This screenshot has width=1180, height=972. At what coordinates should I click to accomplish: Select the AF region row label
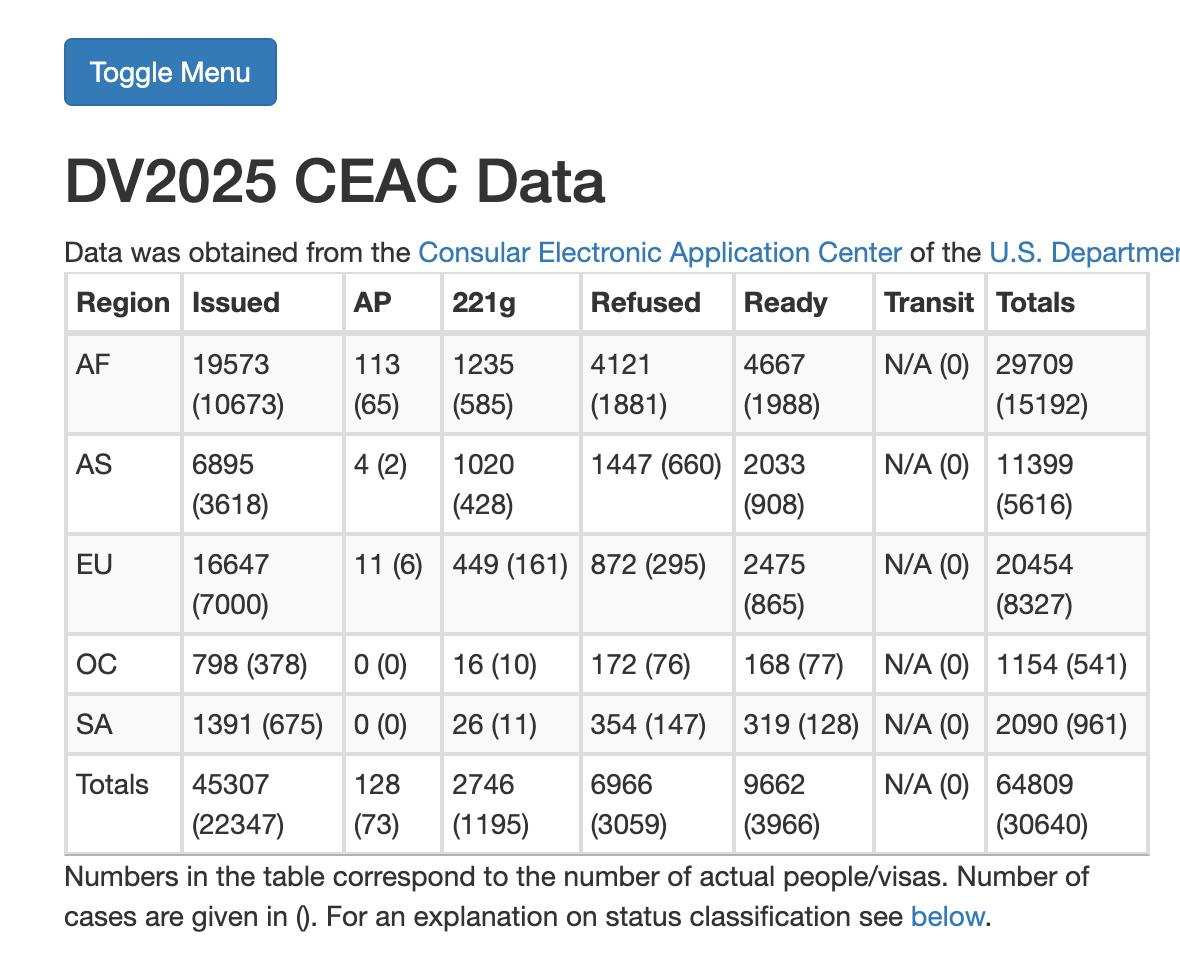93,365
